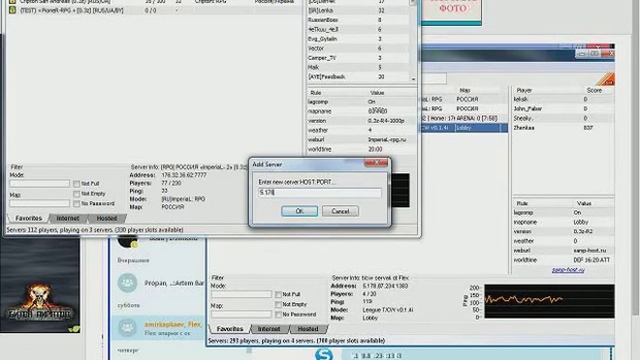
Task: Click the version rule showing 0.3z-R2
Action: click(563, 231)
